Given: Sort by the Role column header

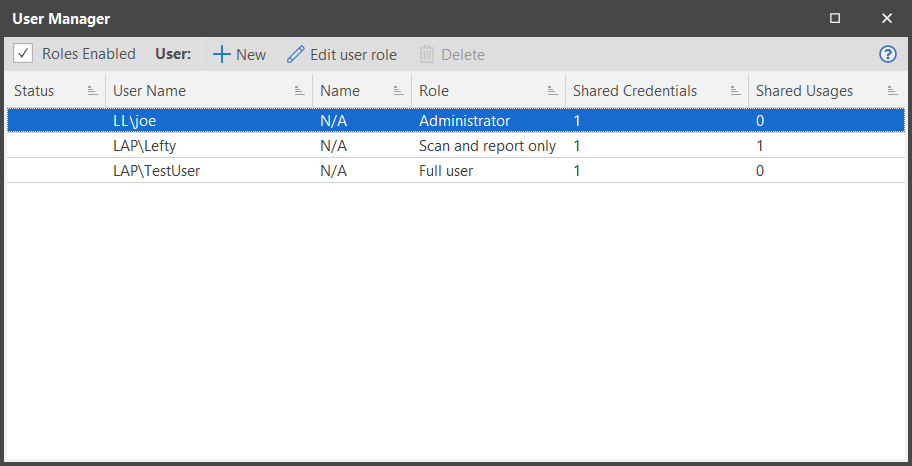Looking at the screenshot, I should (434, 91).
